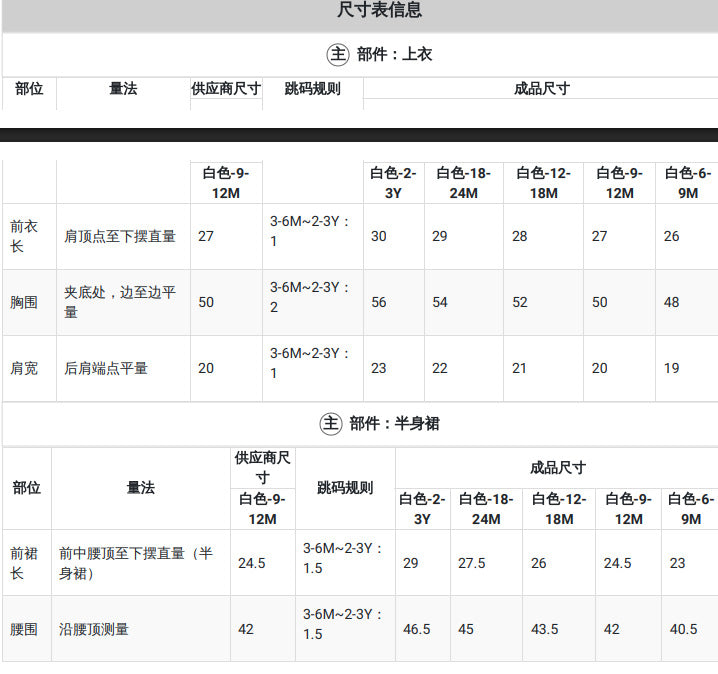Select the 部位 header in the 上衣 table
Screen dimensions: 718x674
(29, 88)
